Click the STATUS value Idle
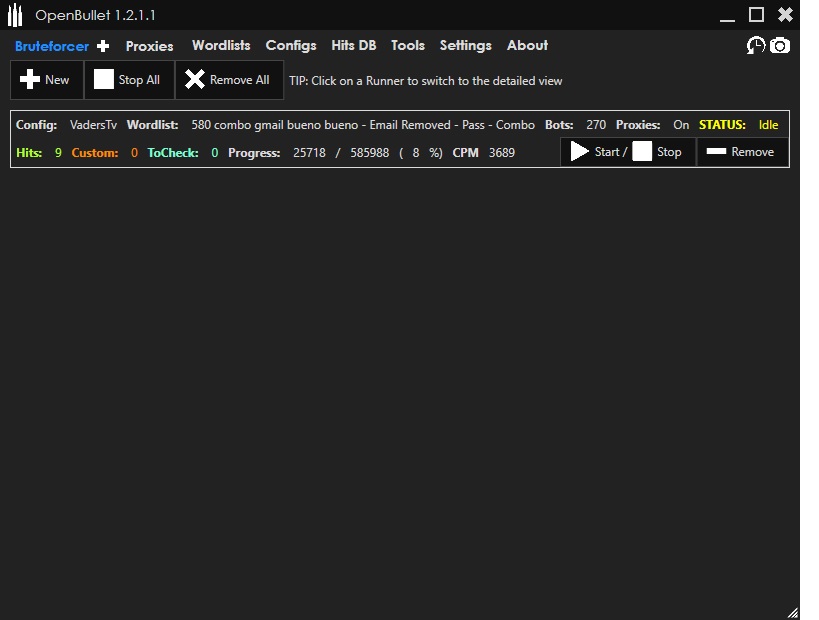Screen dimensions: 819x620 tap(768, 125)
